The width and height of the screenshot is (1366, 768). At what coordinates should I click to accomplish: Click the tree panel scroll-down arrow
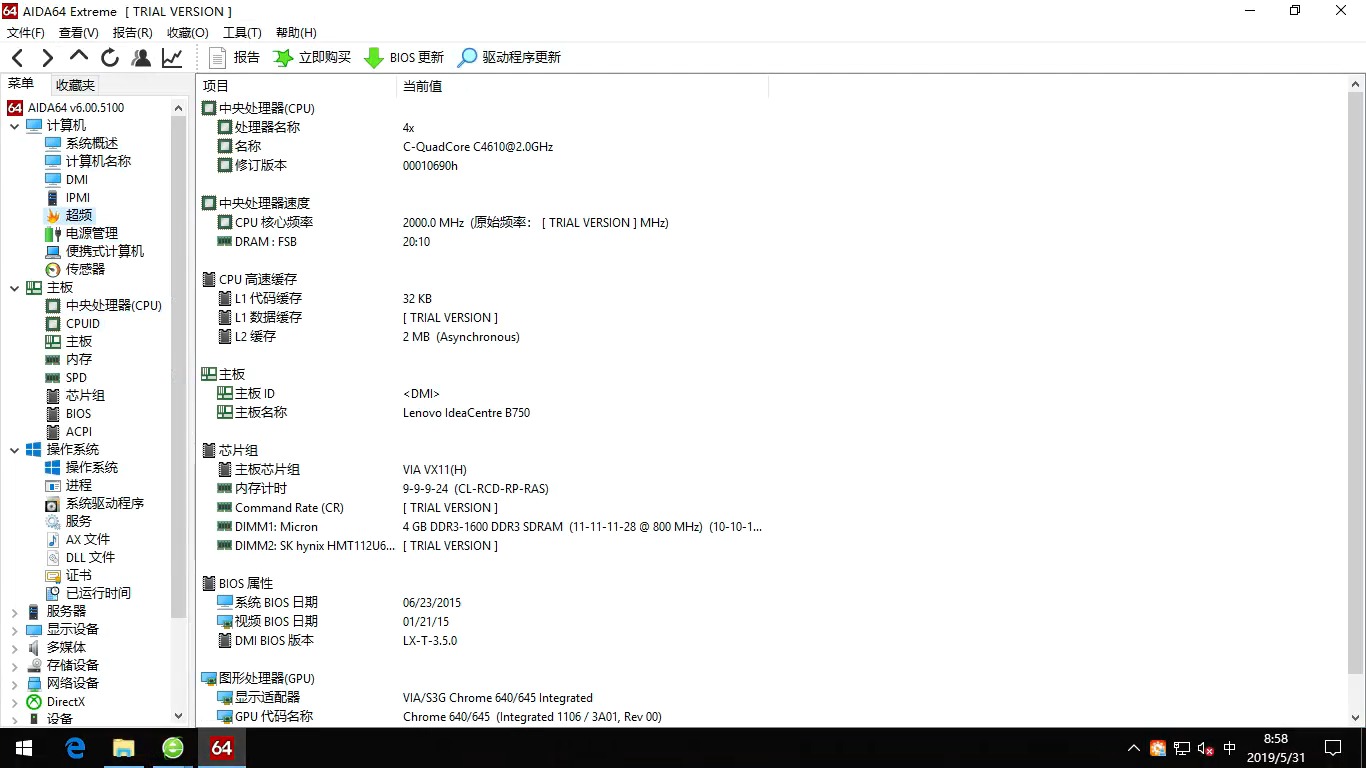click(x=179, y=716)
